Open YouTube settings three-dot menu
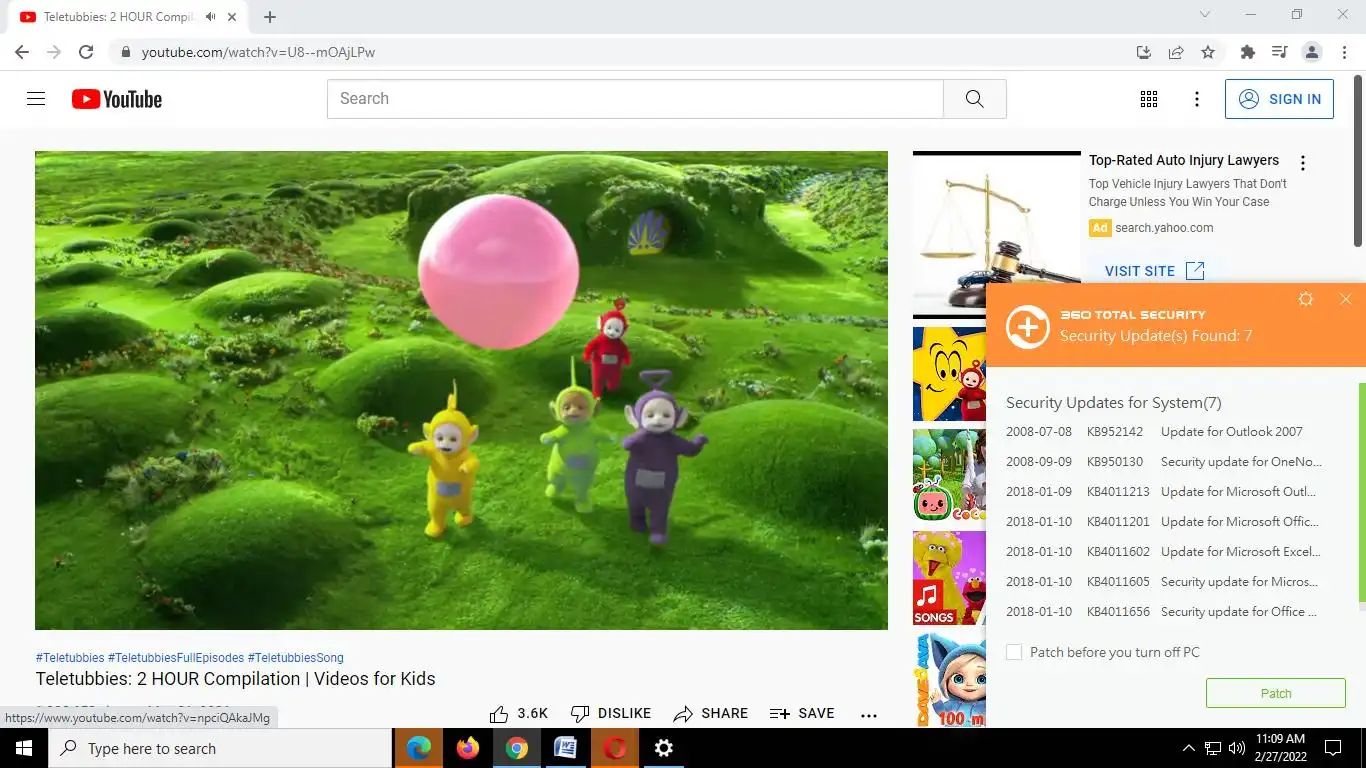Image resolution: width=1366 pixels, height=768 pixels. [1197, 99]
